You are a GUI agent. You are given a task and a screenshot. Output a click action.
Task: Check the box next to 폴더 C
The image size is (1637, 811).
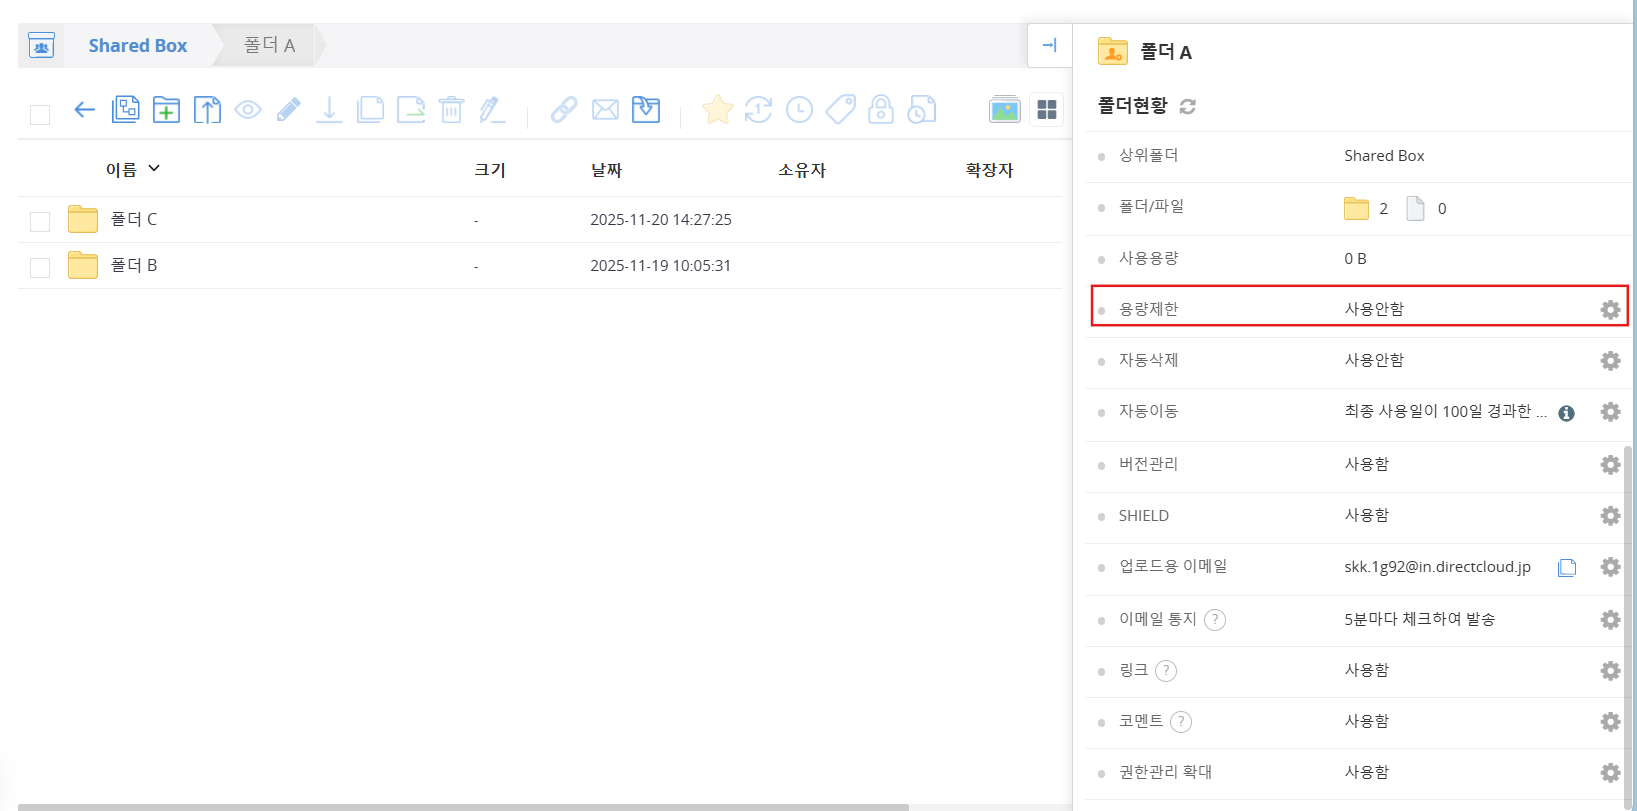click(40, 221)
